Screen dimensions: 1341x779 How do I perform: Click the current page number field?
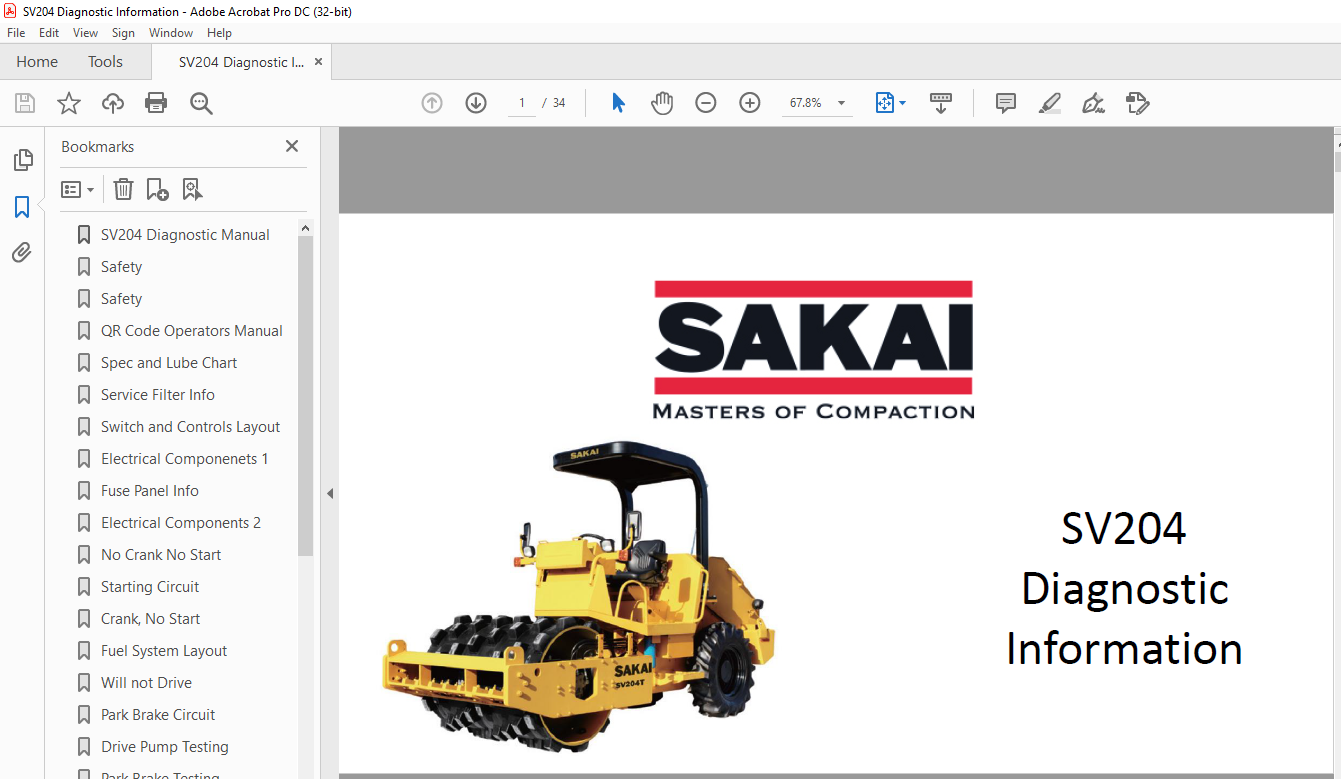[521, 103]
